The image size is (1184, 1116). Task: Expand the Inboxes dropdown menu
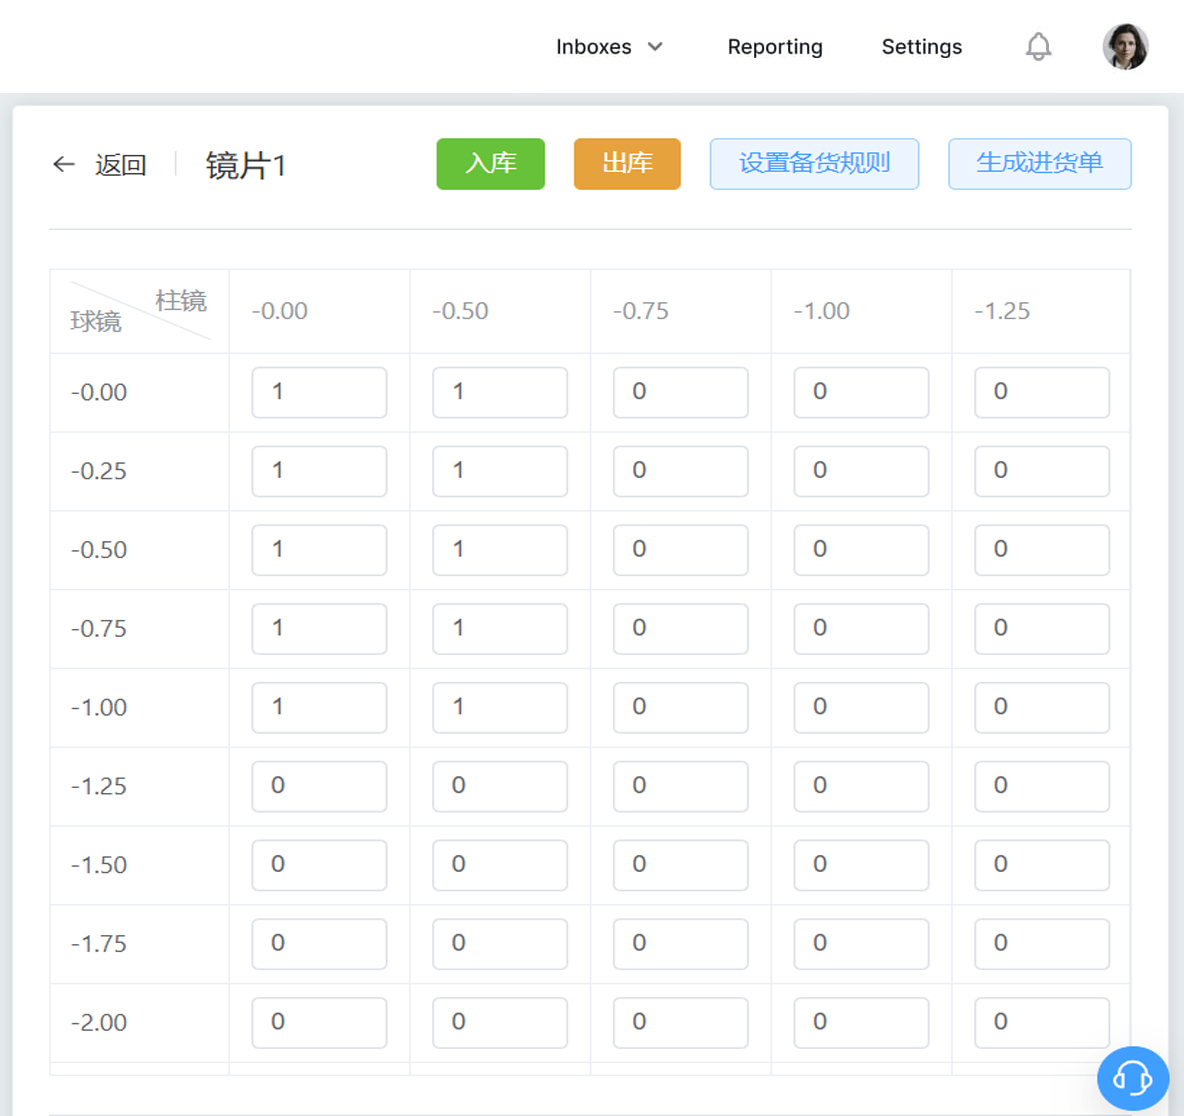tap(609, 47)
